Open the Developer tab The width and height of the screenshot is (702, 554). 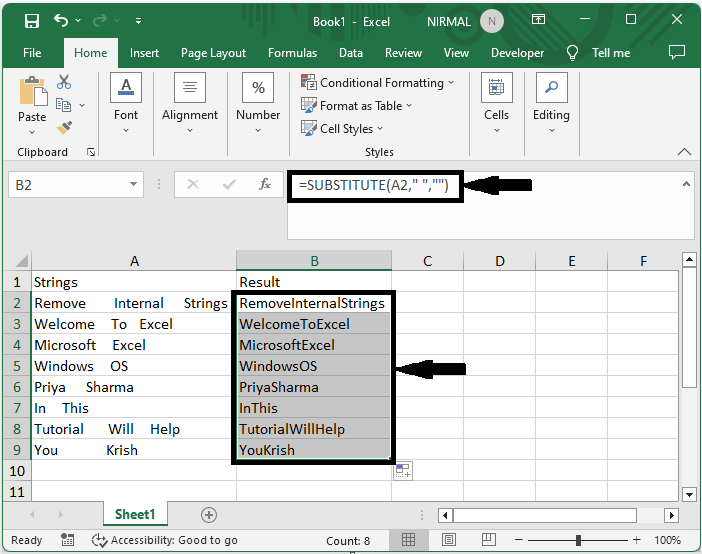pyautogui.click(x=517, y=53)
